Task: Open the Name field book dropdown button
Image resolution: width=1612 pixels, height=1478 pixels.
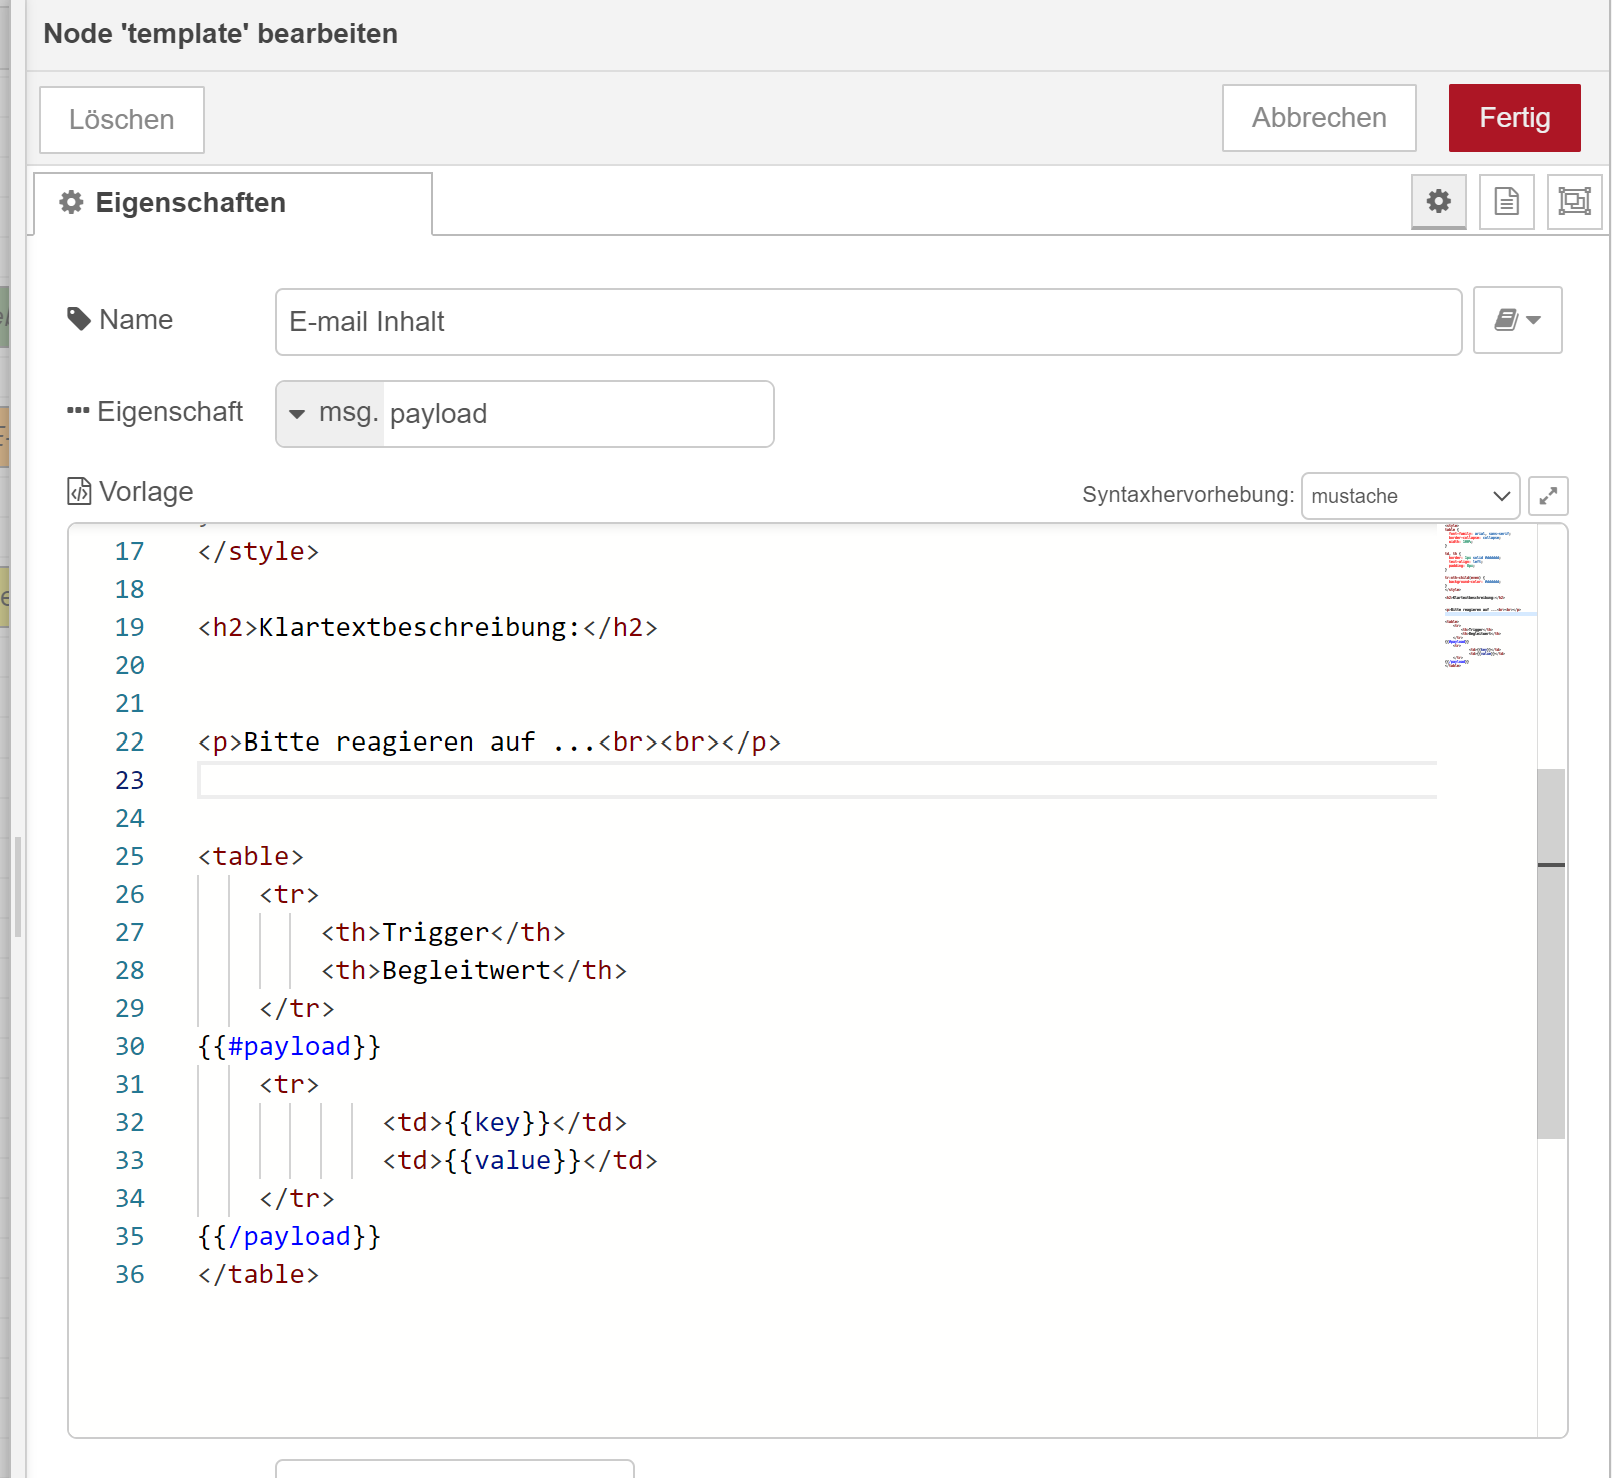Action: 1517,320
